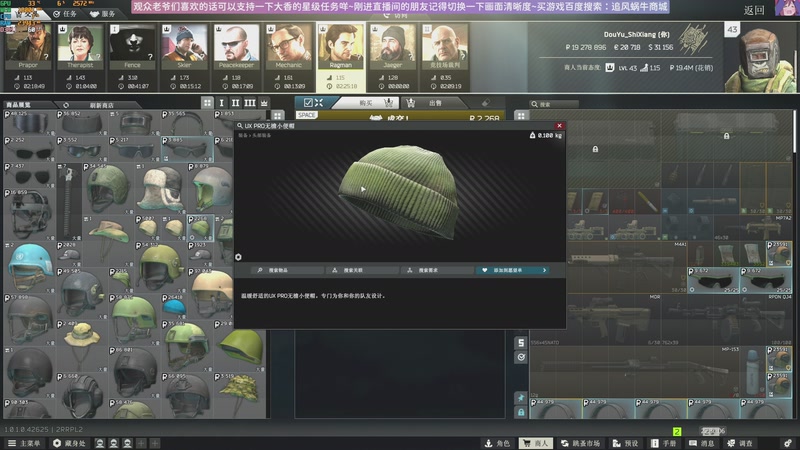Select black glasses in stash priced 5 672
The width and height of the screenshot is (800, 450).
pyautogui.click(x=713, y=280)
